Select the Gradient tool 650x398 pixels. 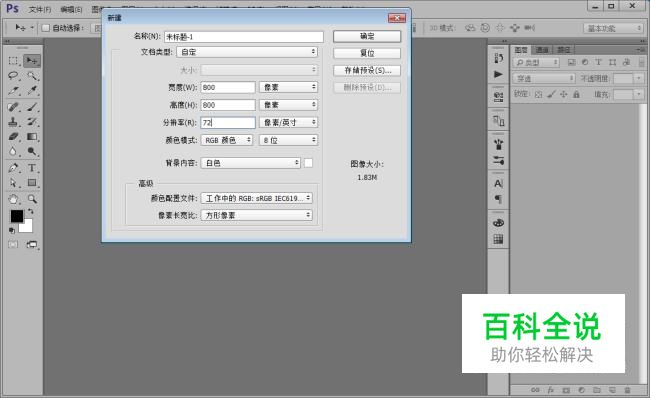32,136
